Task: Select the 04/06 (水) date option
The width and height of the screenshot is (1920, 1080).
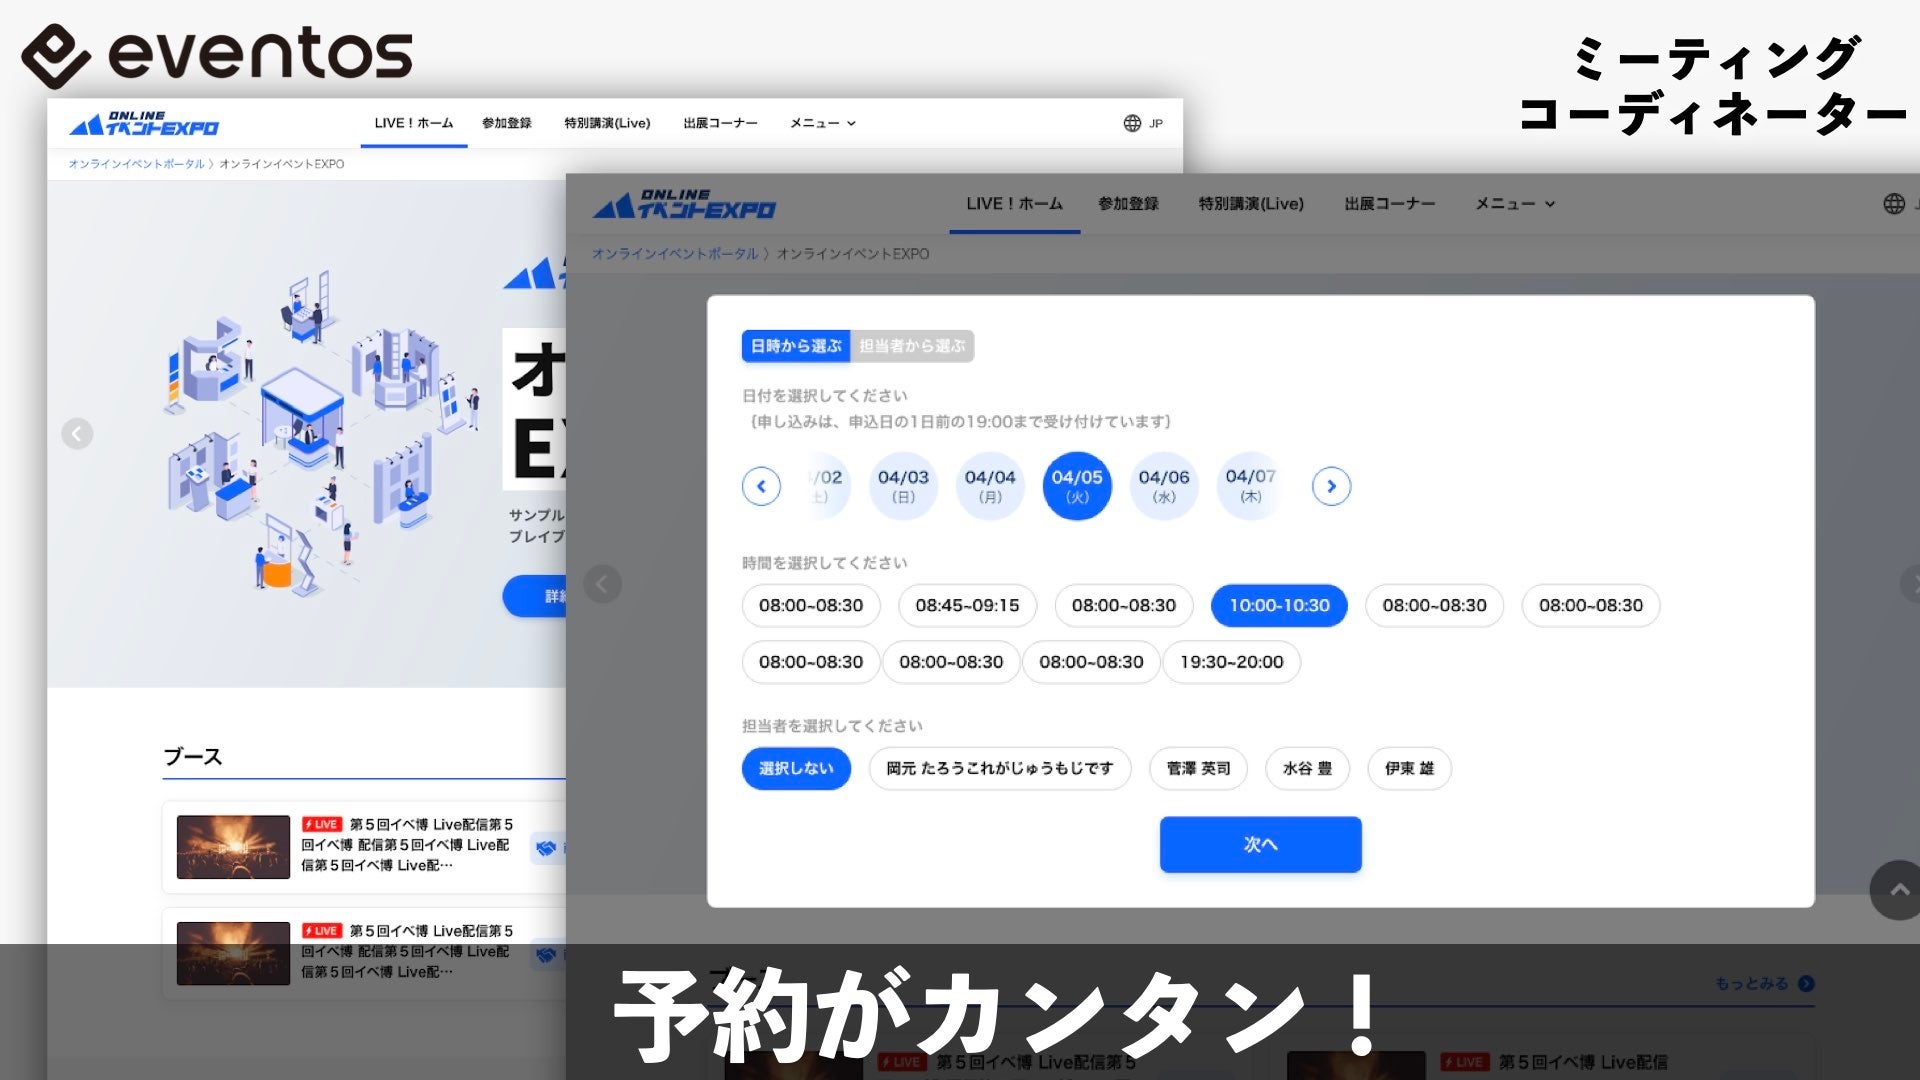Action: coord(1163,486)
